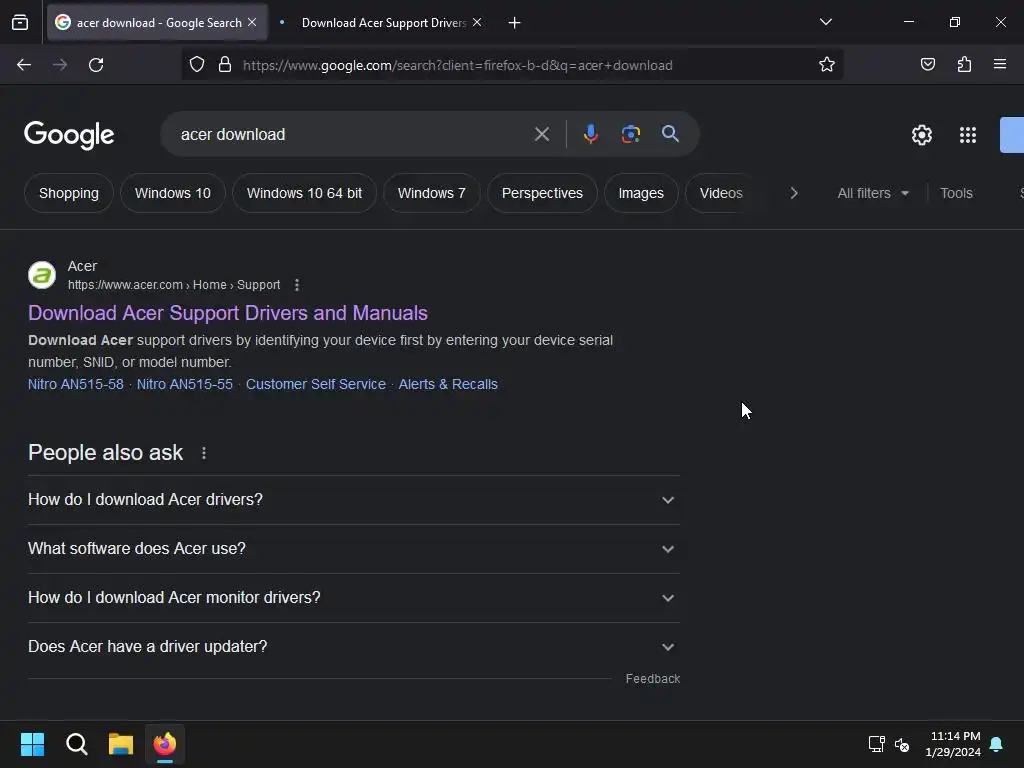The height and width of the screenshot is (768, 1024).
Task: Reload the current page
Action: [96, 65]
